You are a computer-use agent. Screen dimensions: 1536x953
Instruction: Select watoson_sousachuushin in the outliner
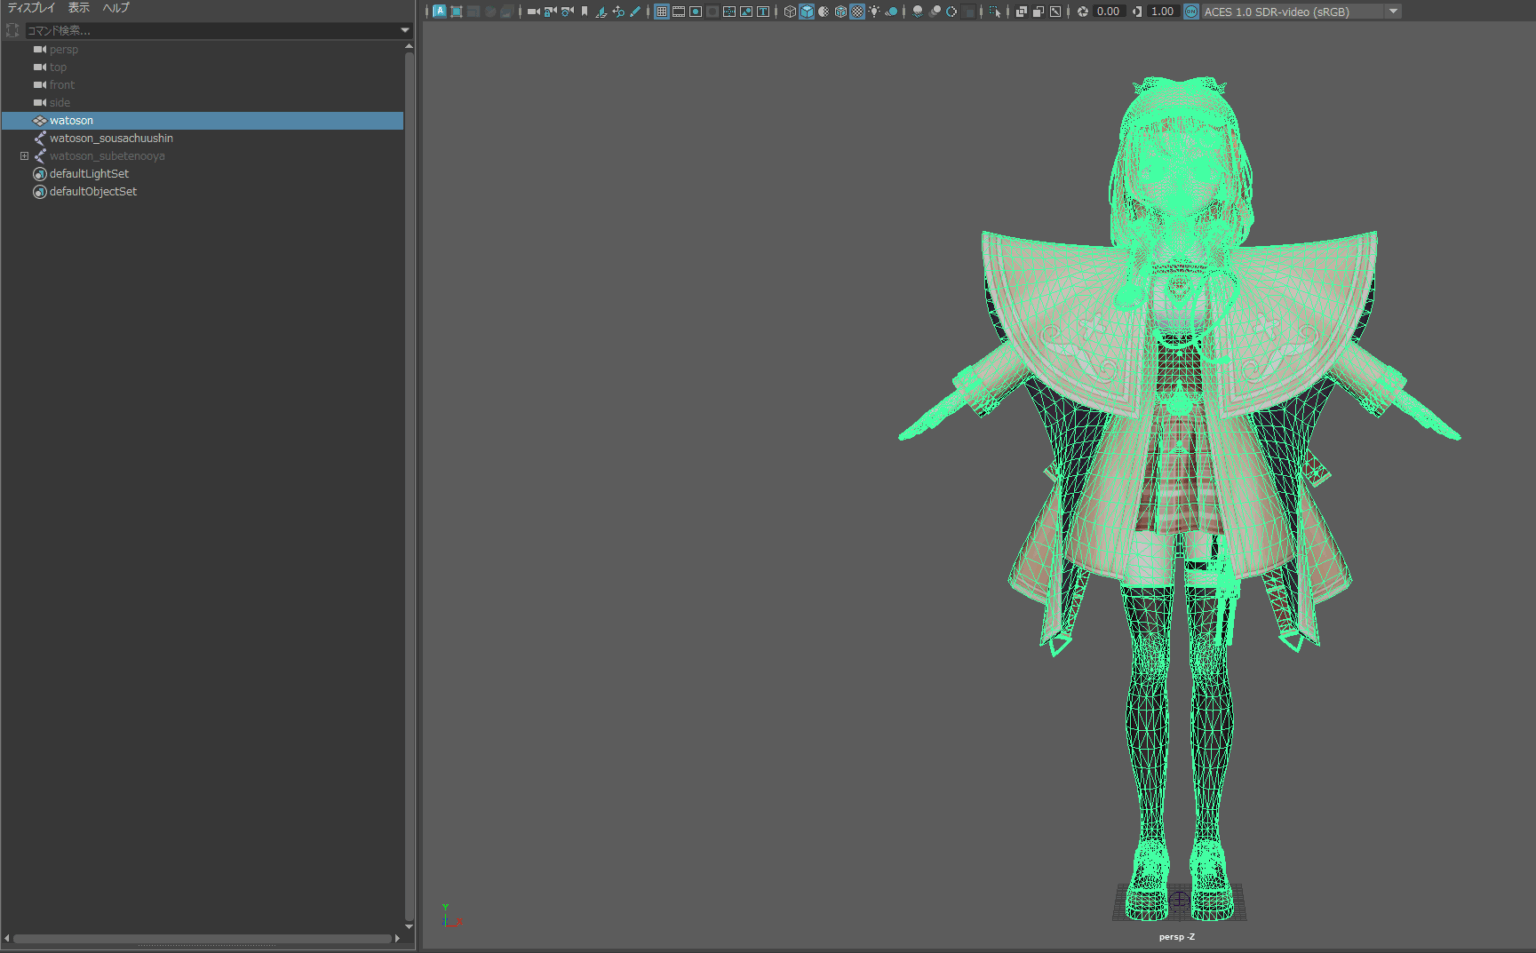coord(111,138)
